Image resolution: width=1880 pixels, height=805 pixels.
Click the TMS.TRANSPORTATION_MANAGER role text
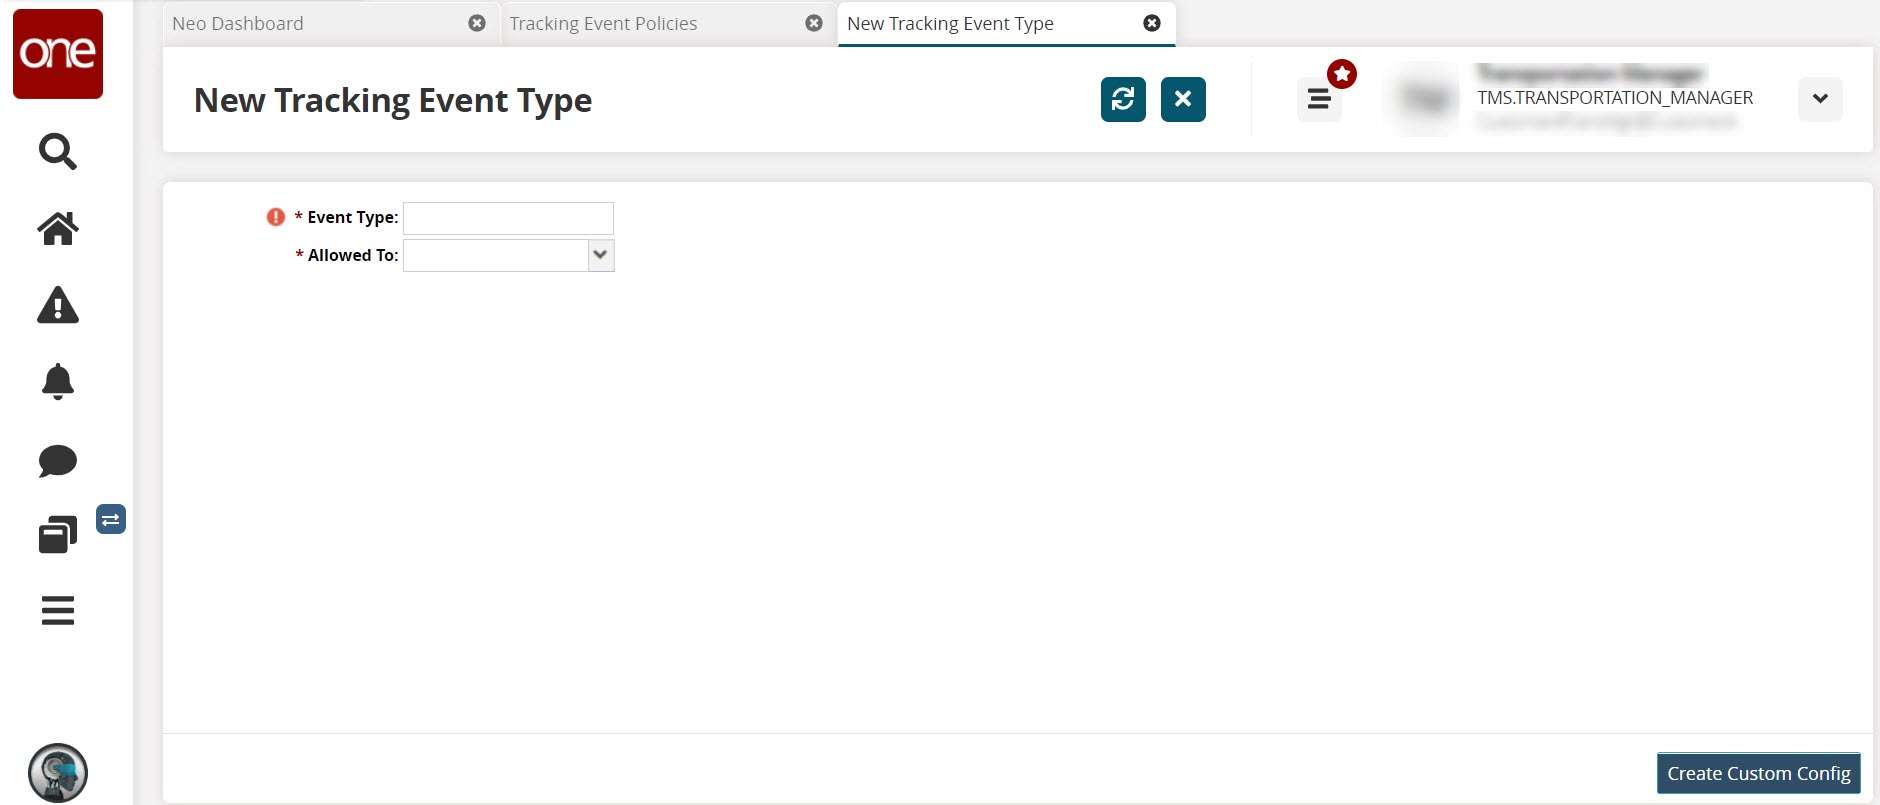pyautogui.click(x=1615, y=98)
